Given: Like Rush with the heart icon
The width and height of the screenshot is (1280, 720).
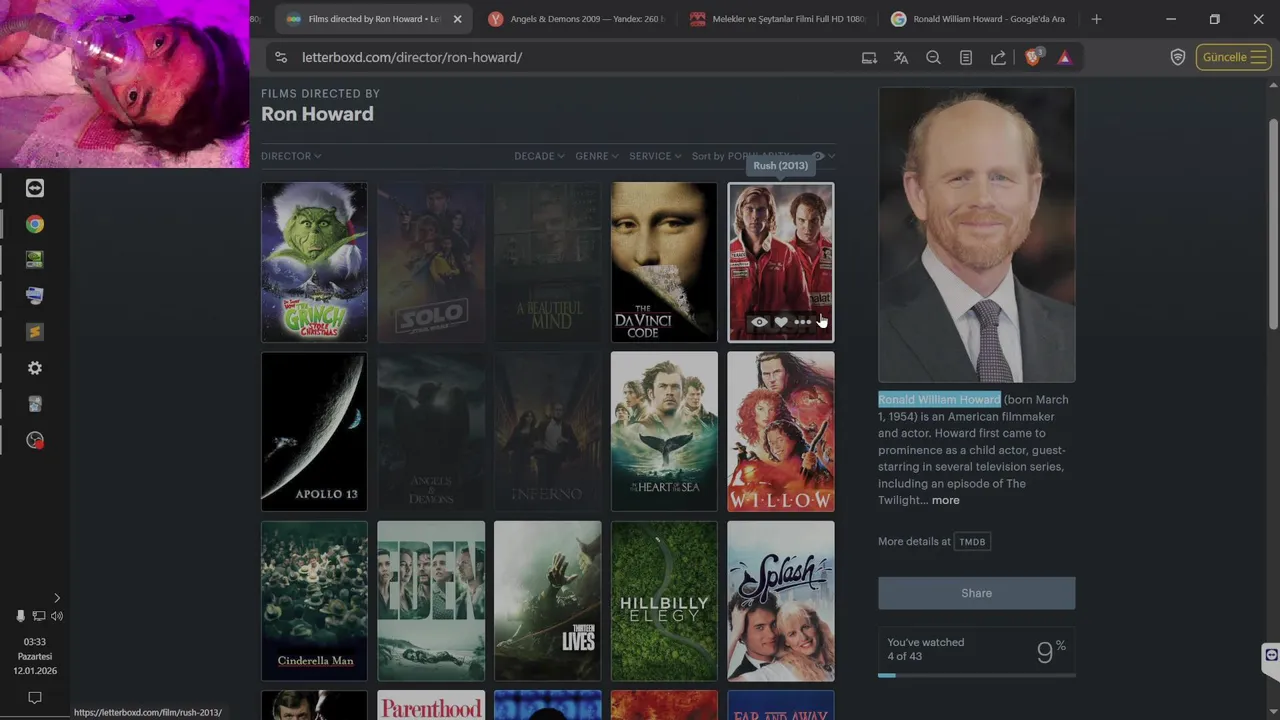Looking at the screenshot, I should click(781, 322).
